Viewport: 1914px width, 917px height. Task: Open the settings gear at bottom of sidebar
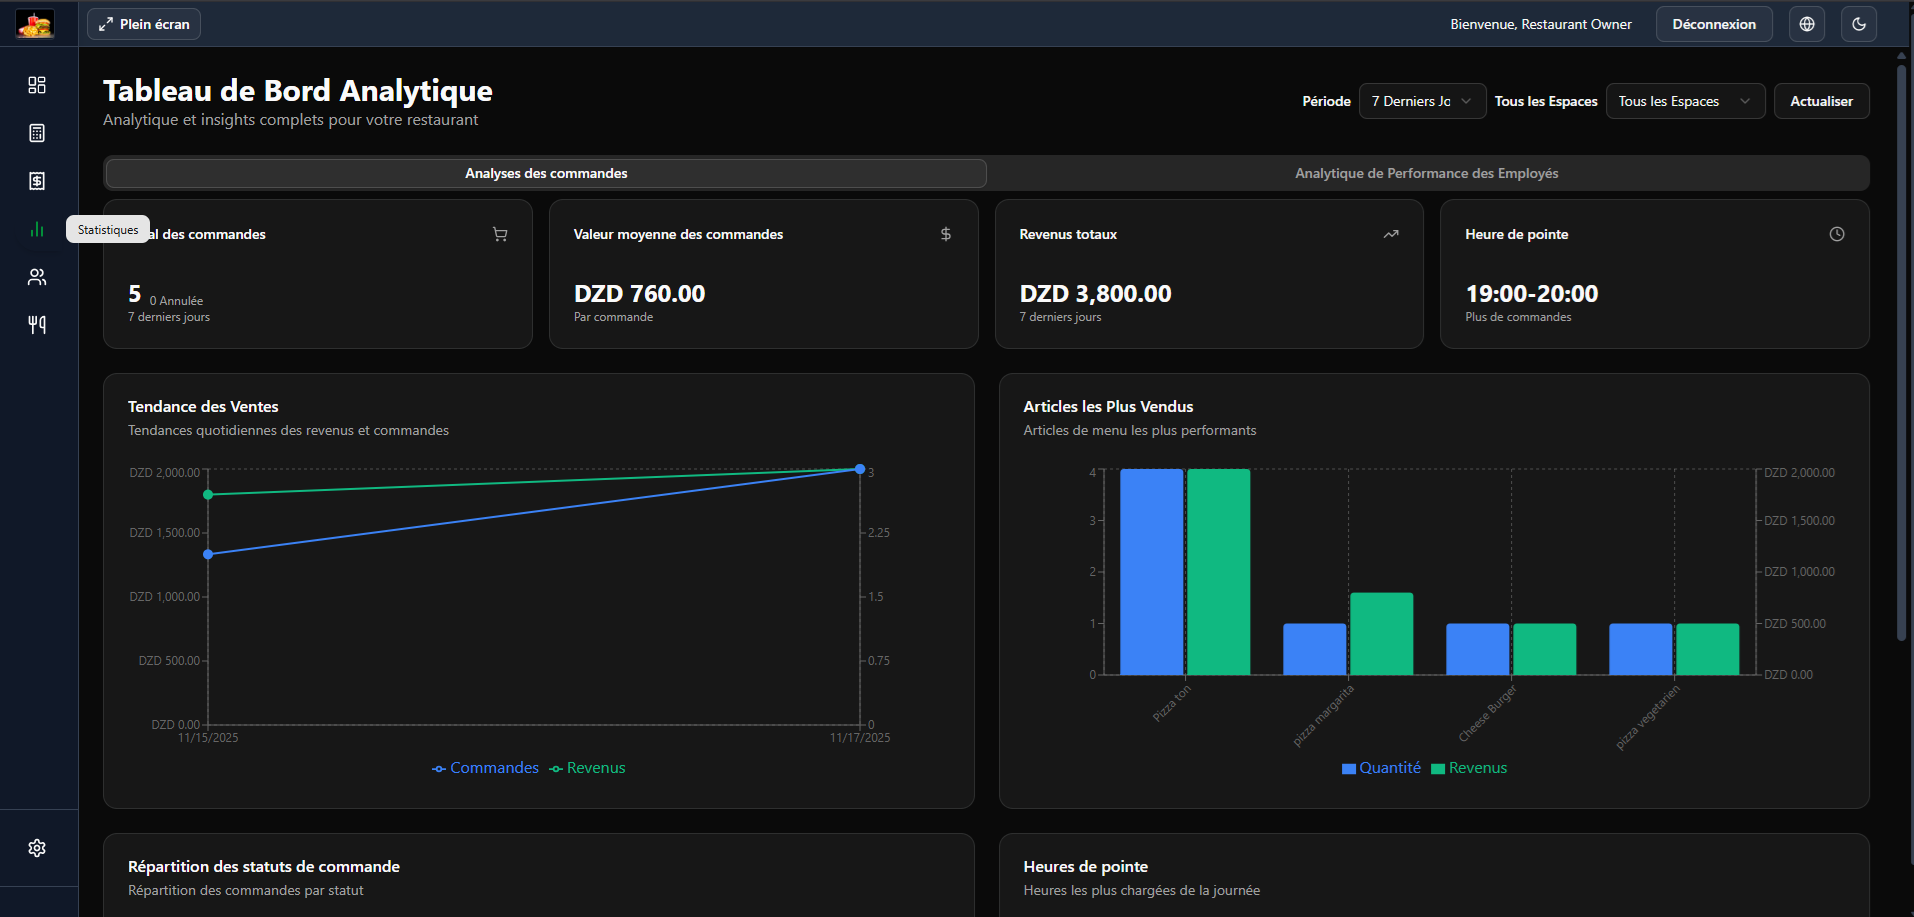coord(37,847)
